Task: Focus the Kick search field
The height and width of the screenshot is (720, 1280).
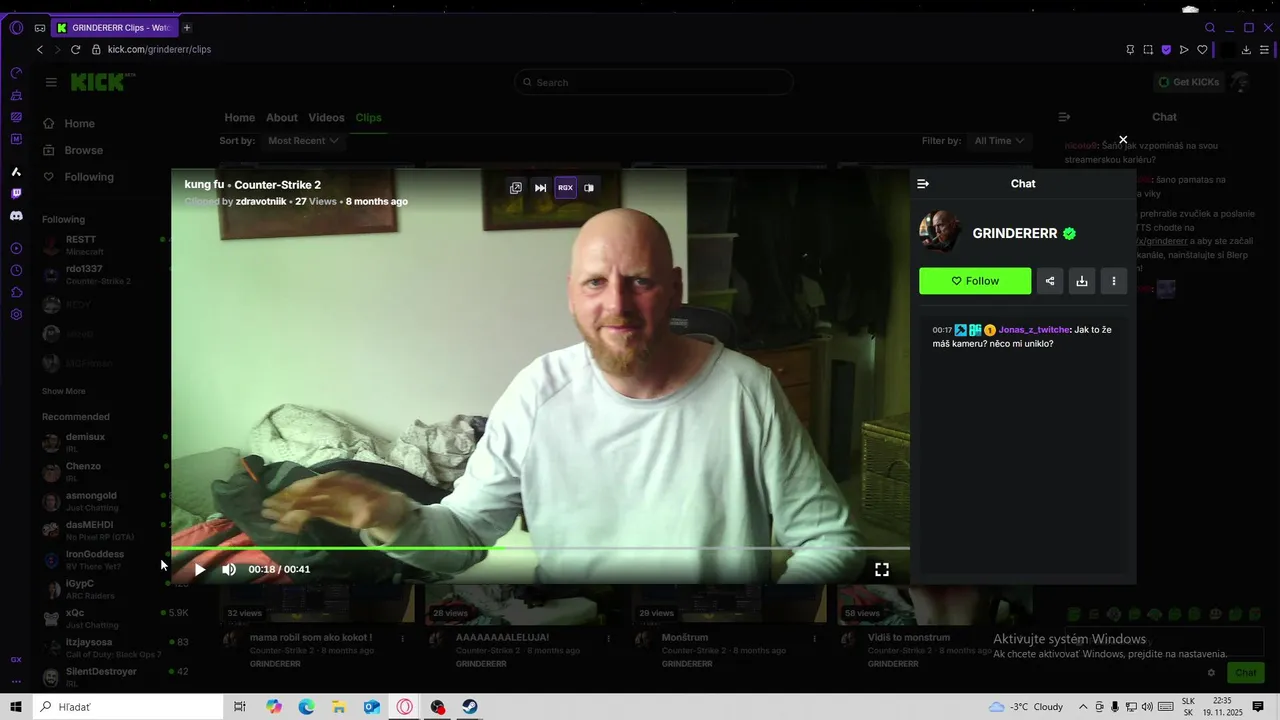Action: click(654, 82)
